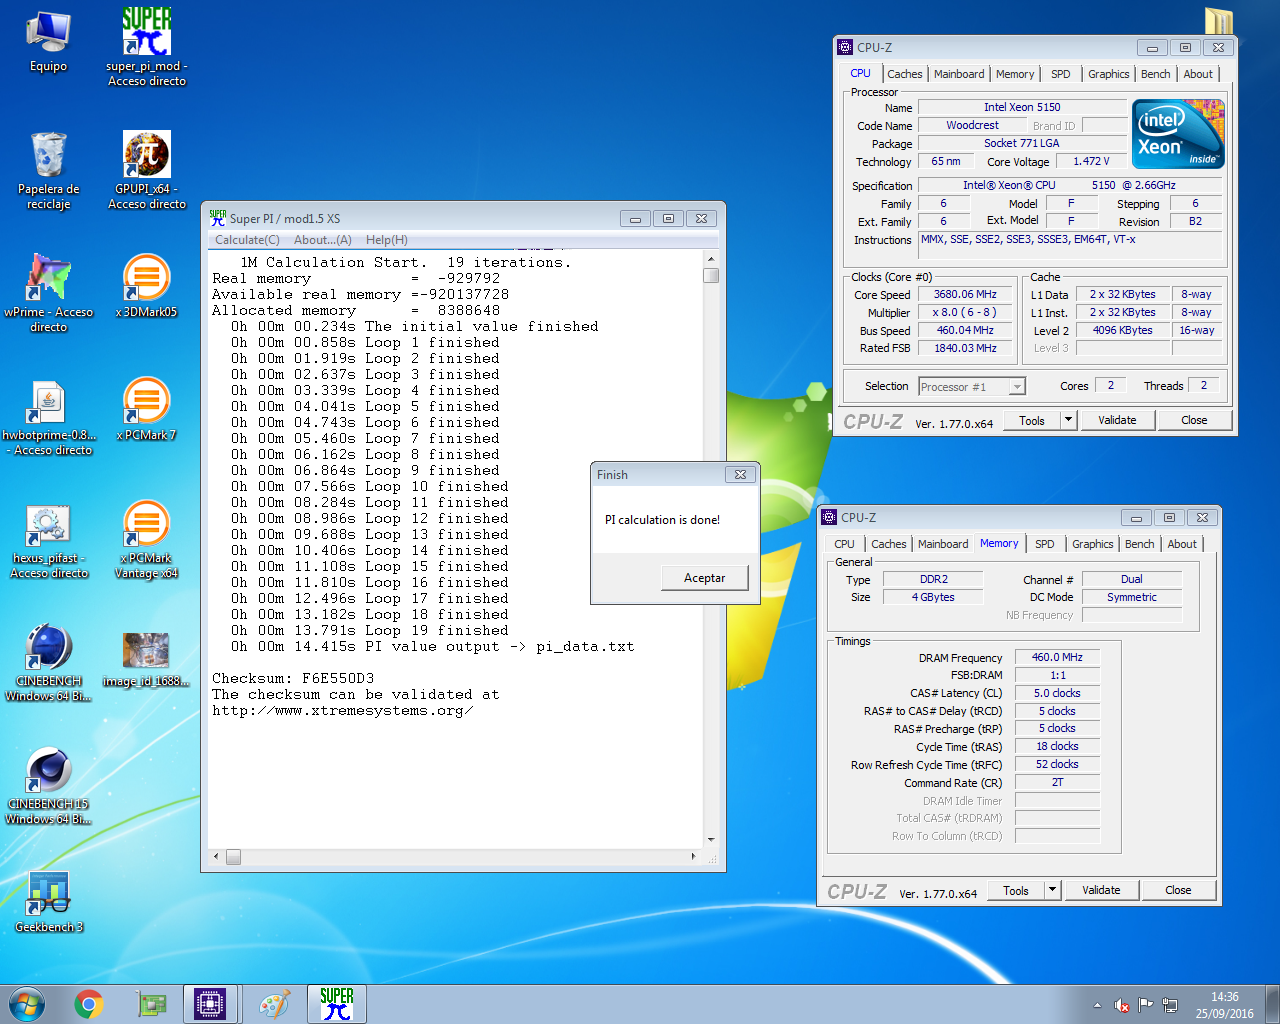Click Super PI vertical scrollbar up arrow

pos(711,258)
